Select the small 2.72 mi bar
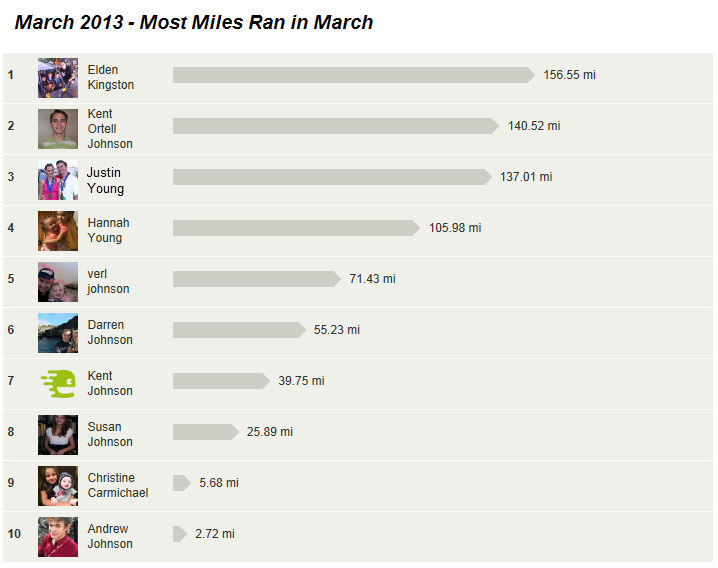The width and height of the screenshot is (718, 568). 180,534
